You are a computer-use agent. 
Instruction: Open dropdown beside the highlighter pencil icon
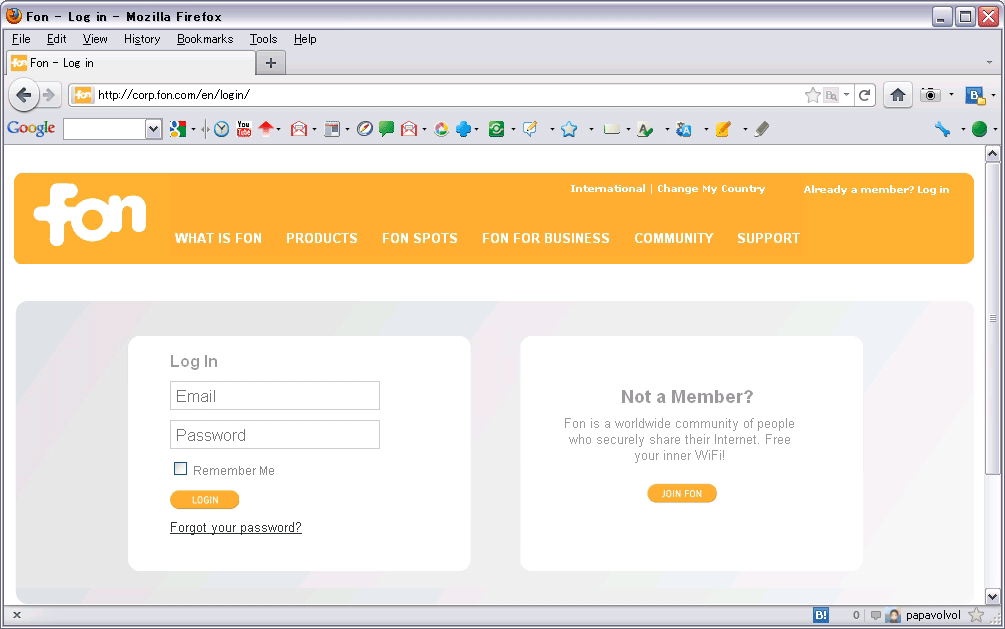[745, 130]
